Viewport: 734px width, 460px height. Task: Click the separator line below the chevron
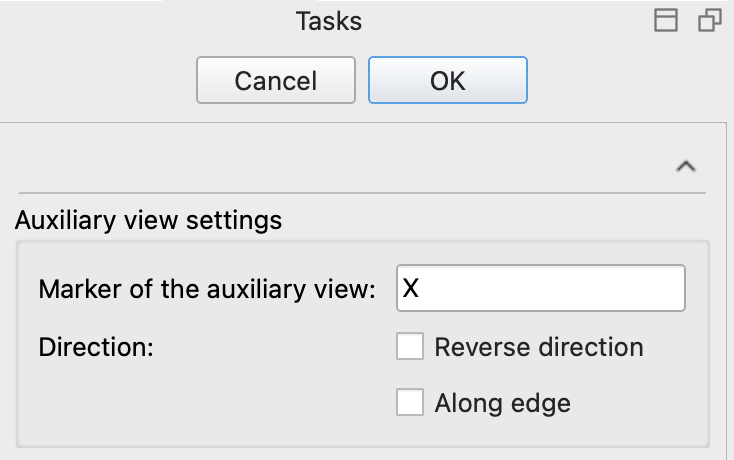point(360,192)
